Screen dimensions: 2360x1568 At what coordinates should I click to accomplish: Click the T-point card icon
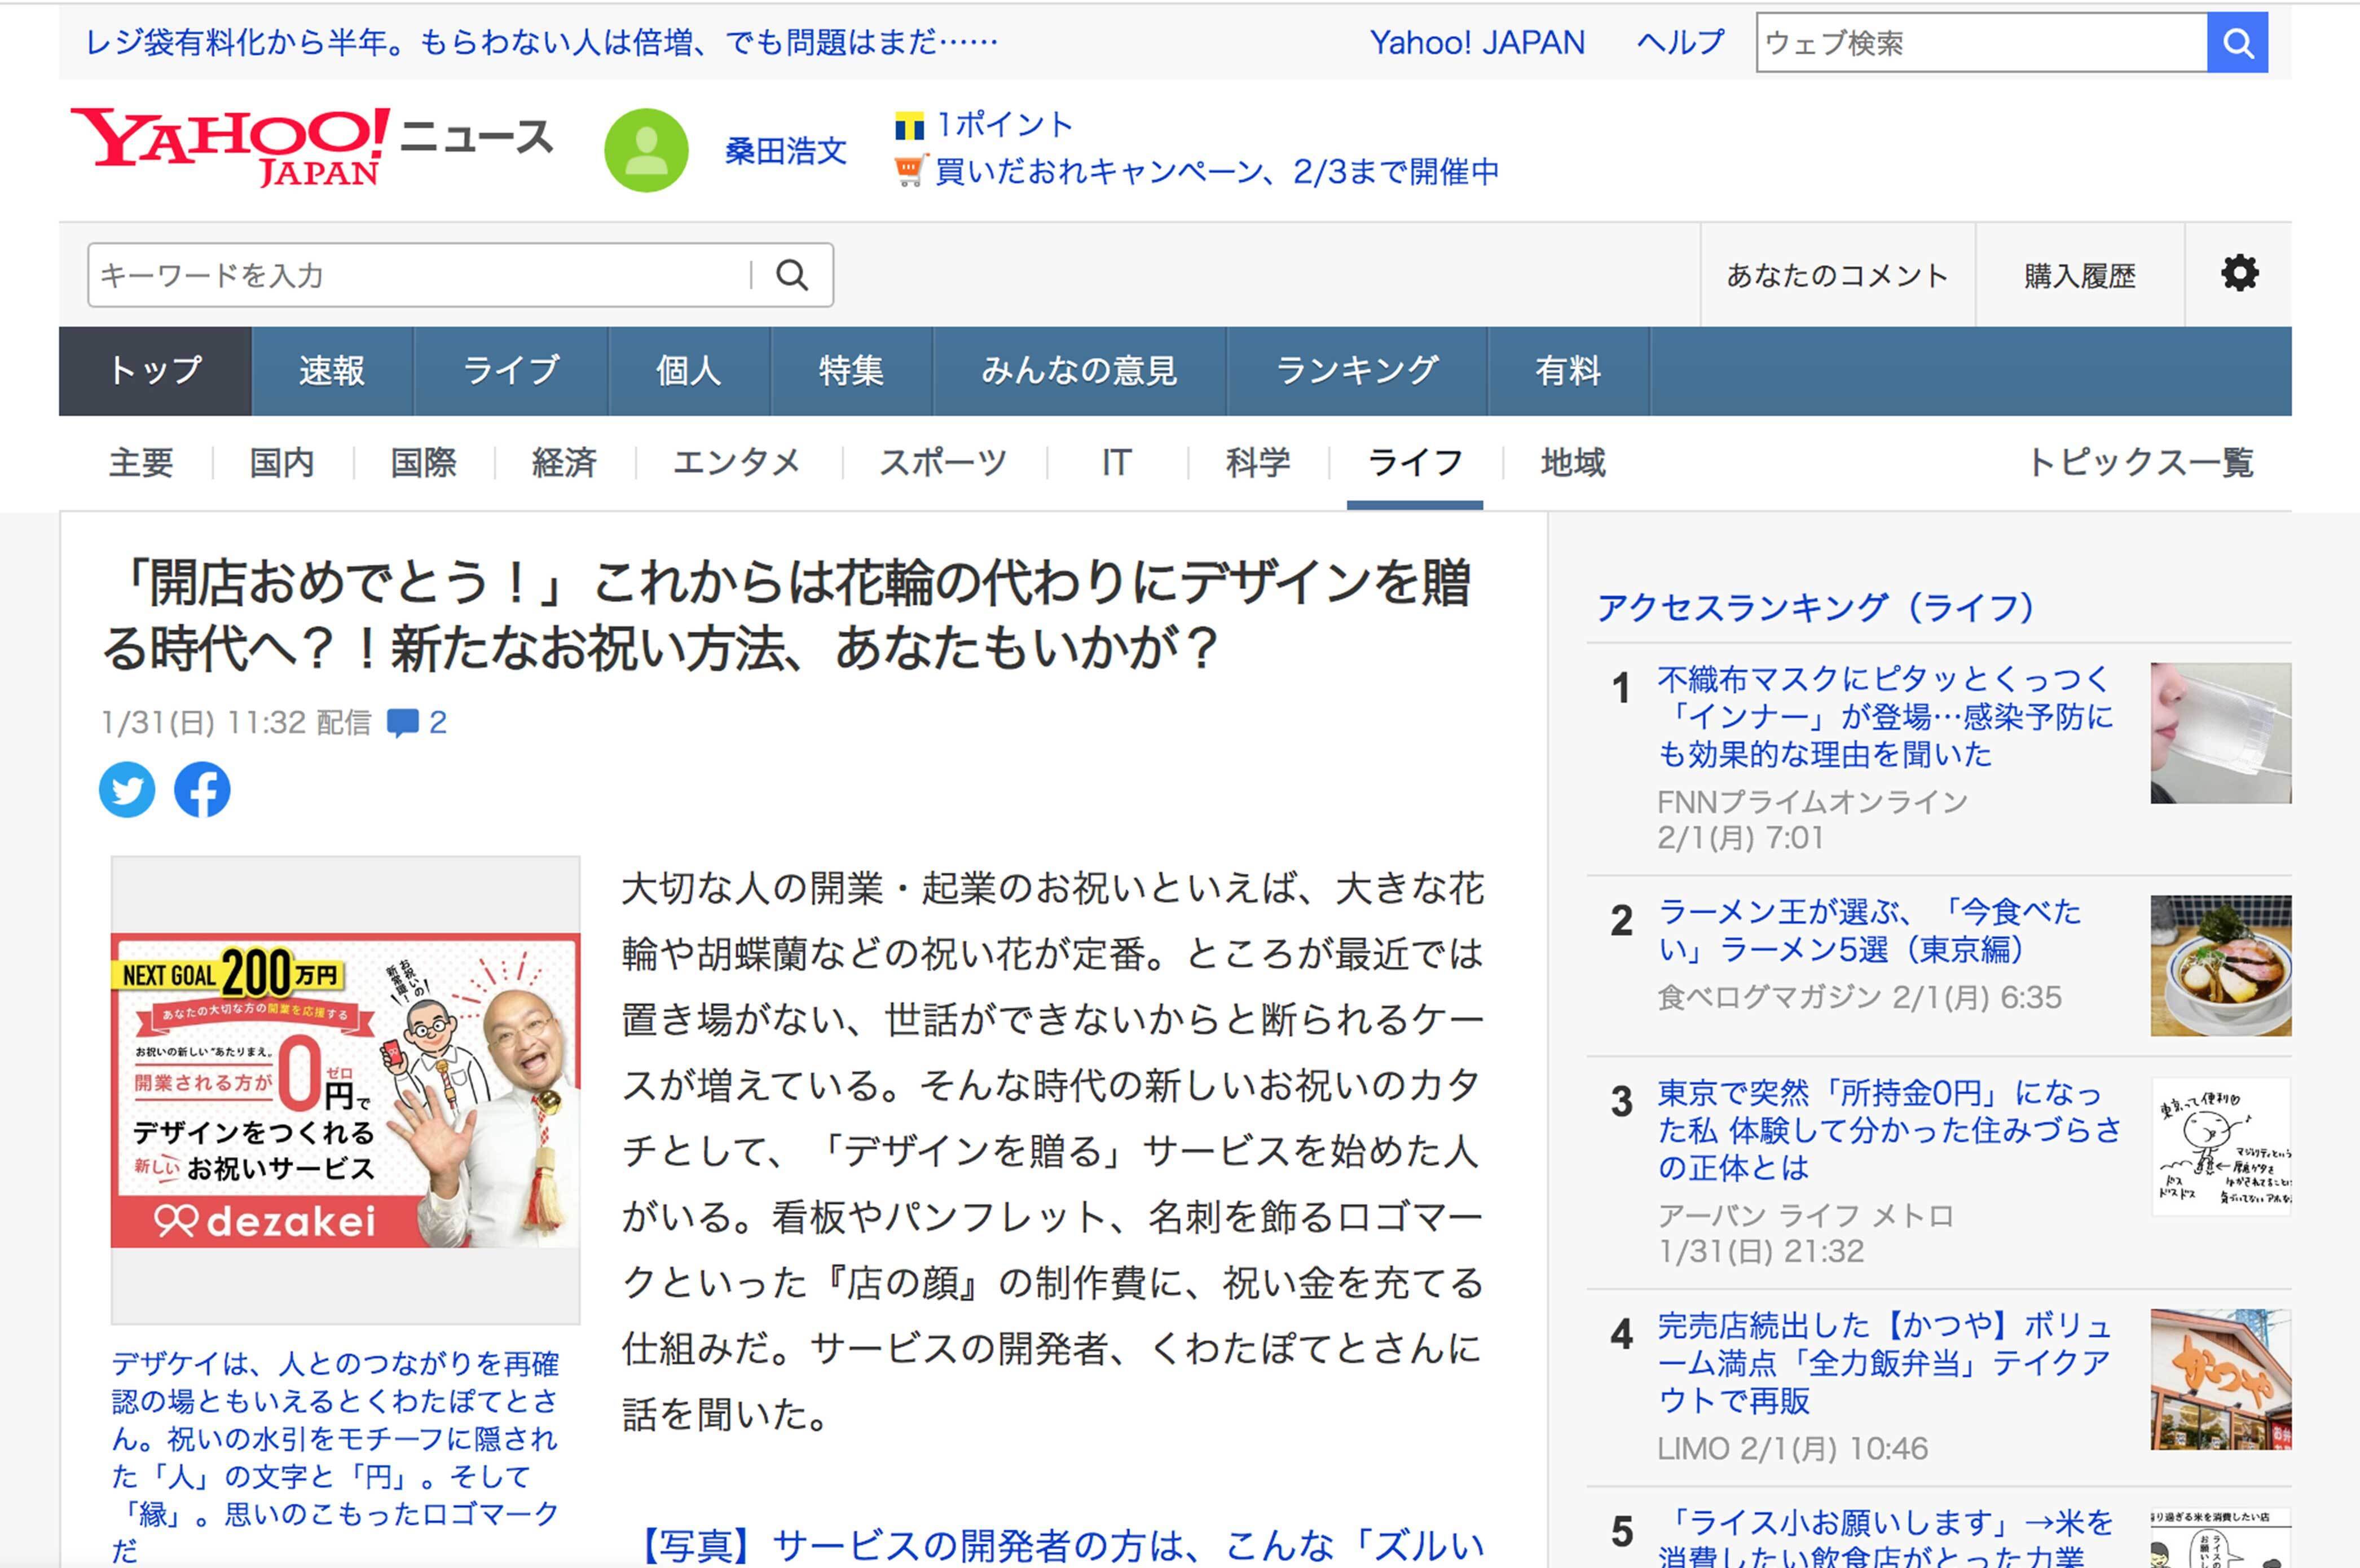(x=909, y=127)
